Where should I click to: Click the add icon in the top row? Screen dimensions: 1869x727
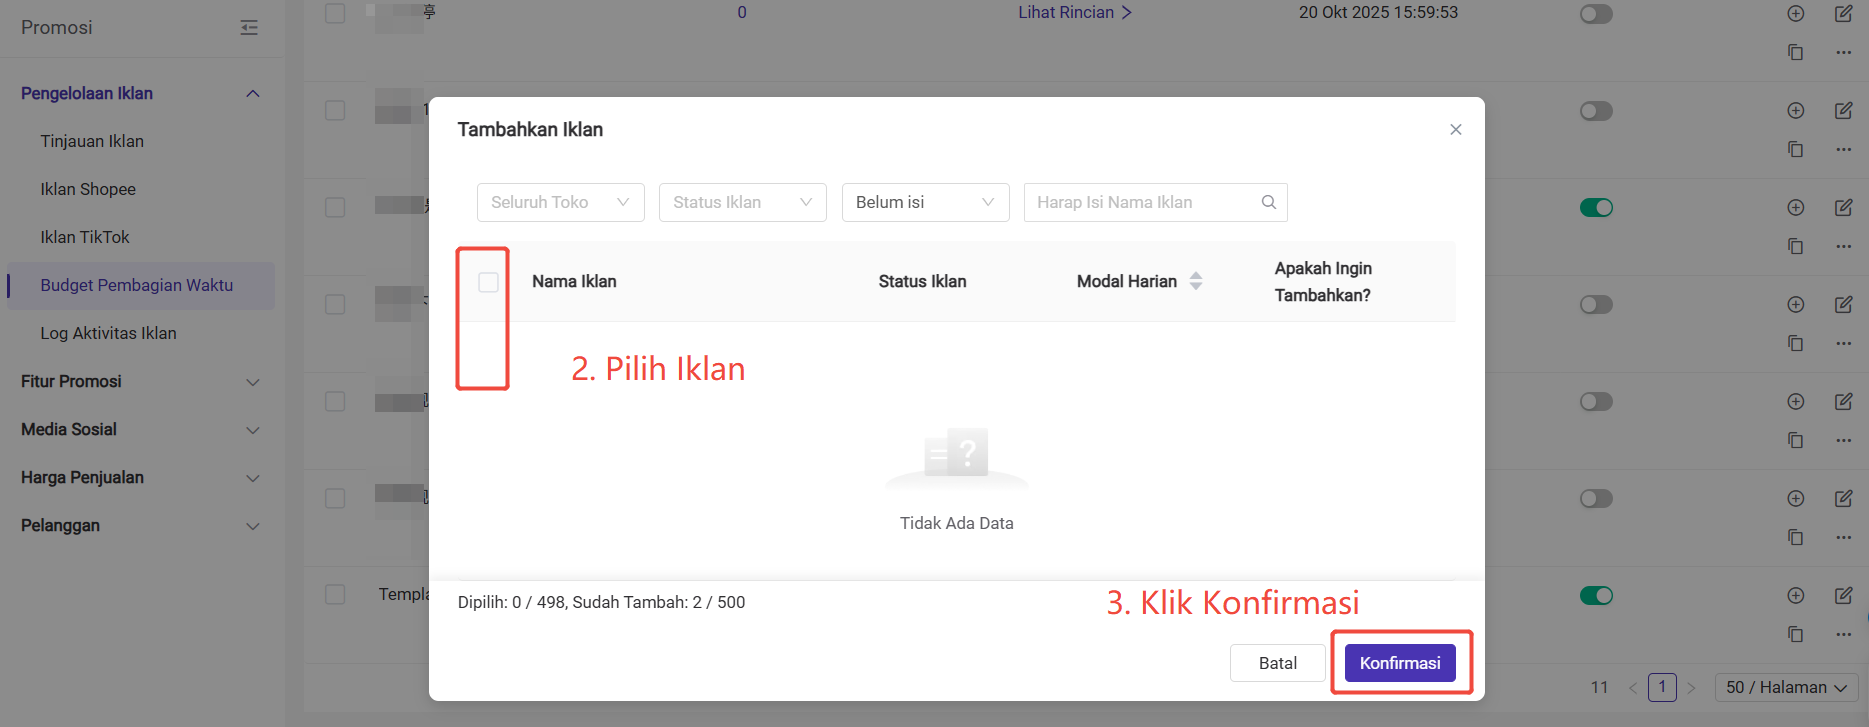click(x=1796, y=14)
